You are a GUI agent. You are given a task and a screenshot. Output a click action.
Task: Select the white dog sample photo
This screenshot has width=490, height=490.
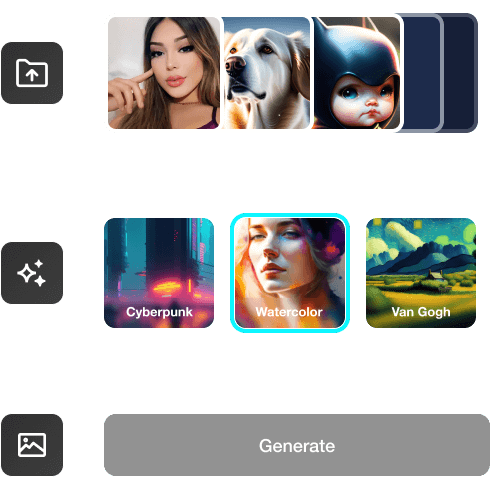[266, 73]
